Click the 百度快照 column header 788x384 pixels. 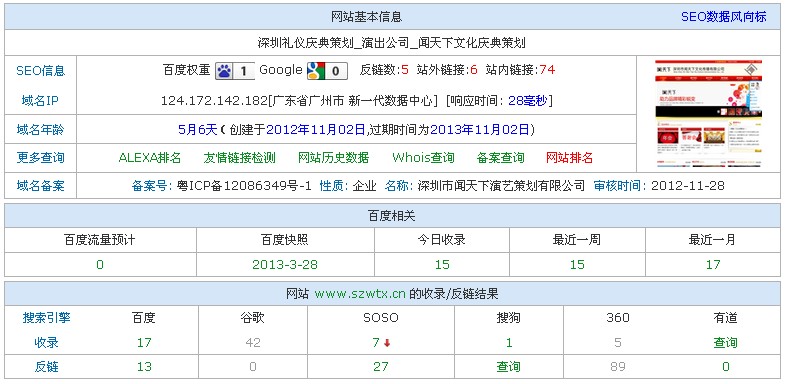[284, 240]
